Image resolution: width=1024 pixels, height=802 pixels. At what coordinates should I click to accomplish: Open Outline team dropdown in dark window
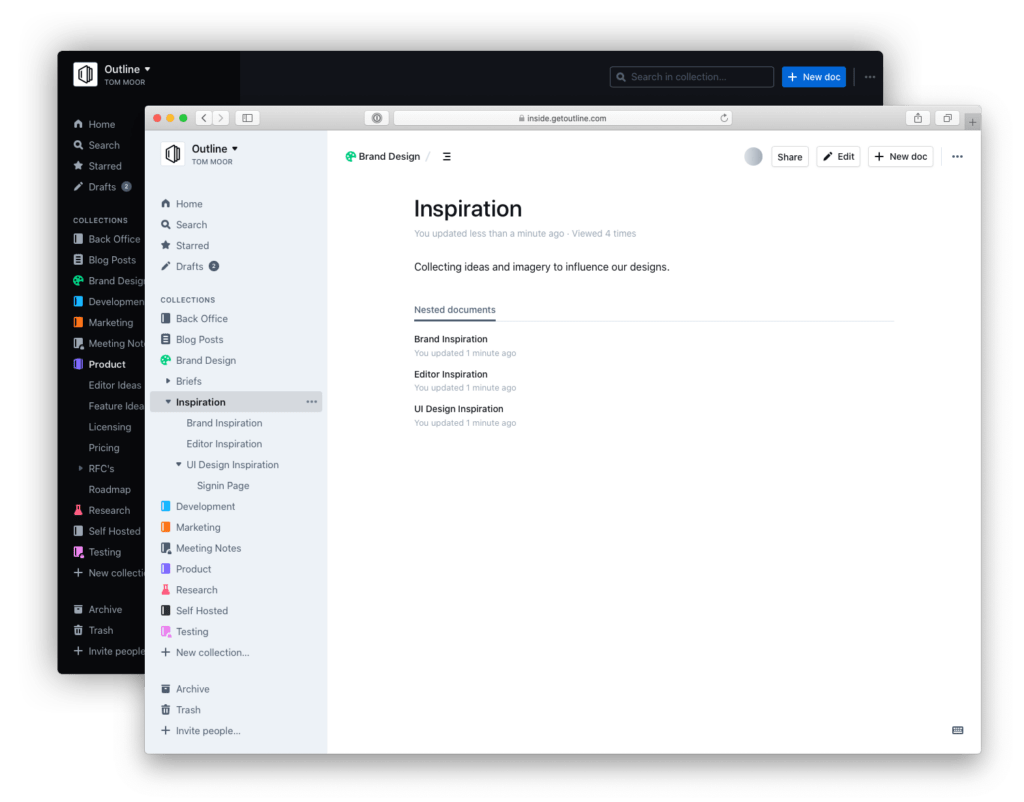pos(127,69)
